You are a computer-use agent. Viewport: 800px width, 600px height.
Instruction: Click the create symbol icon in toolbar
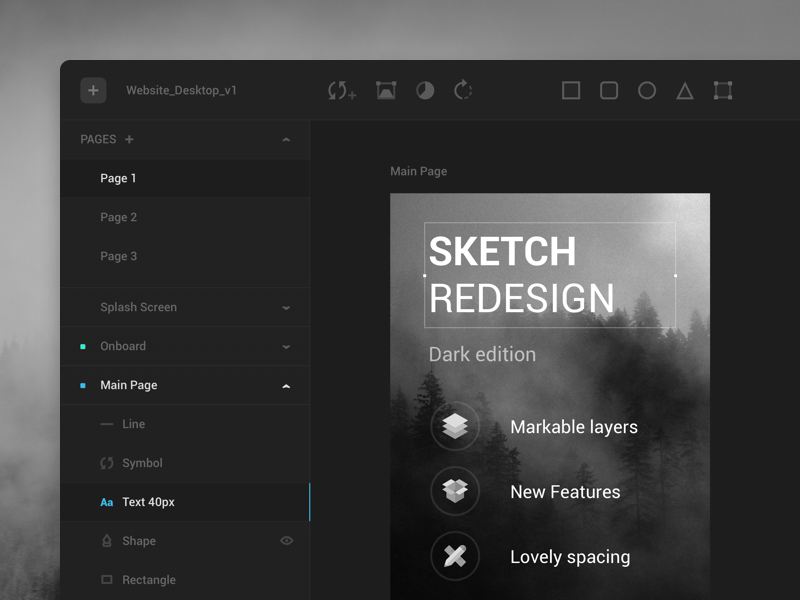click(x=342, y=91)
